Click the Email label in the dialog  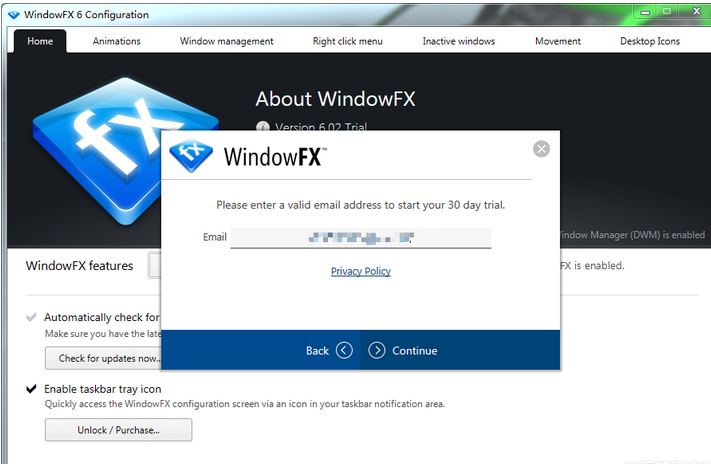214,237
